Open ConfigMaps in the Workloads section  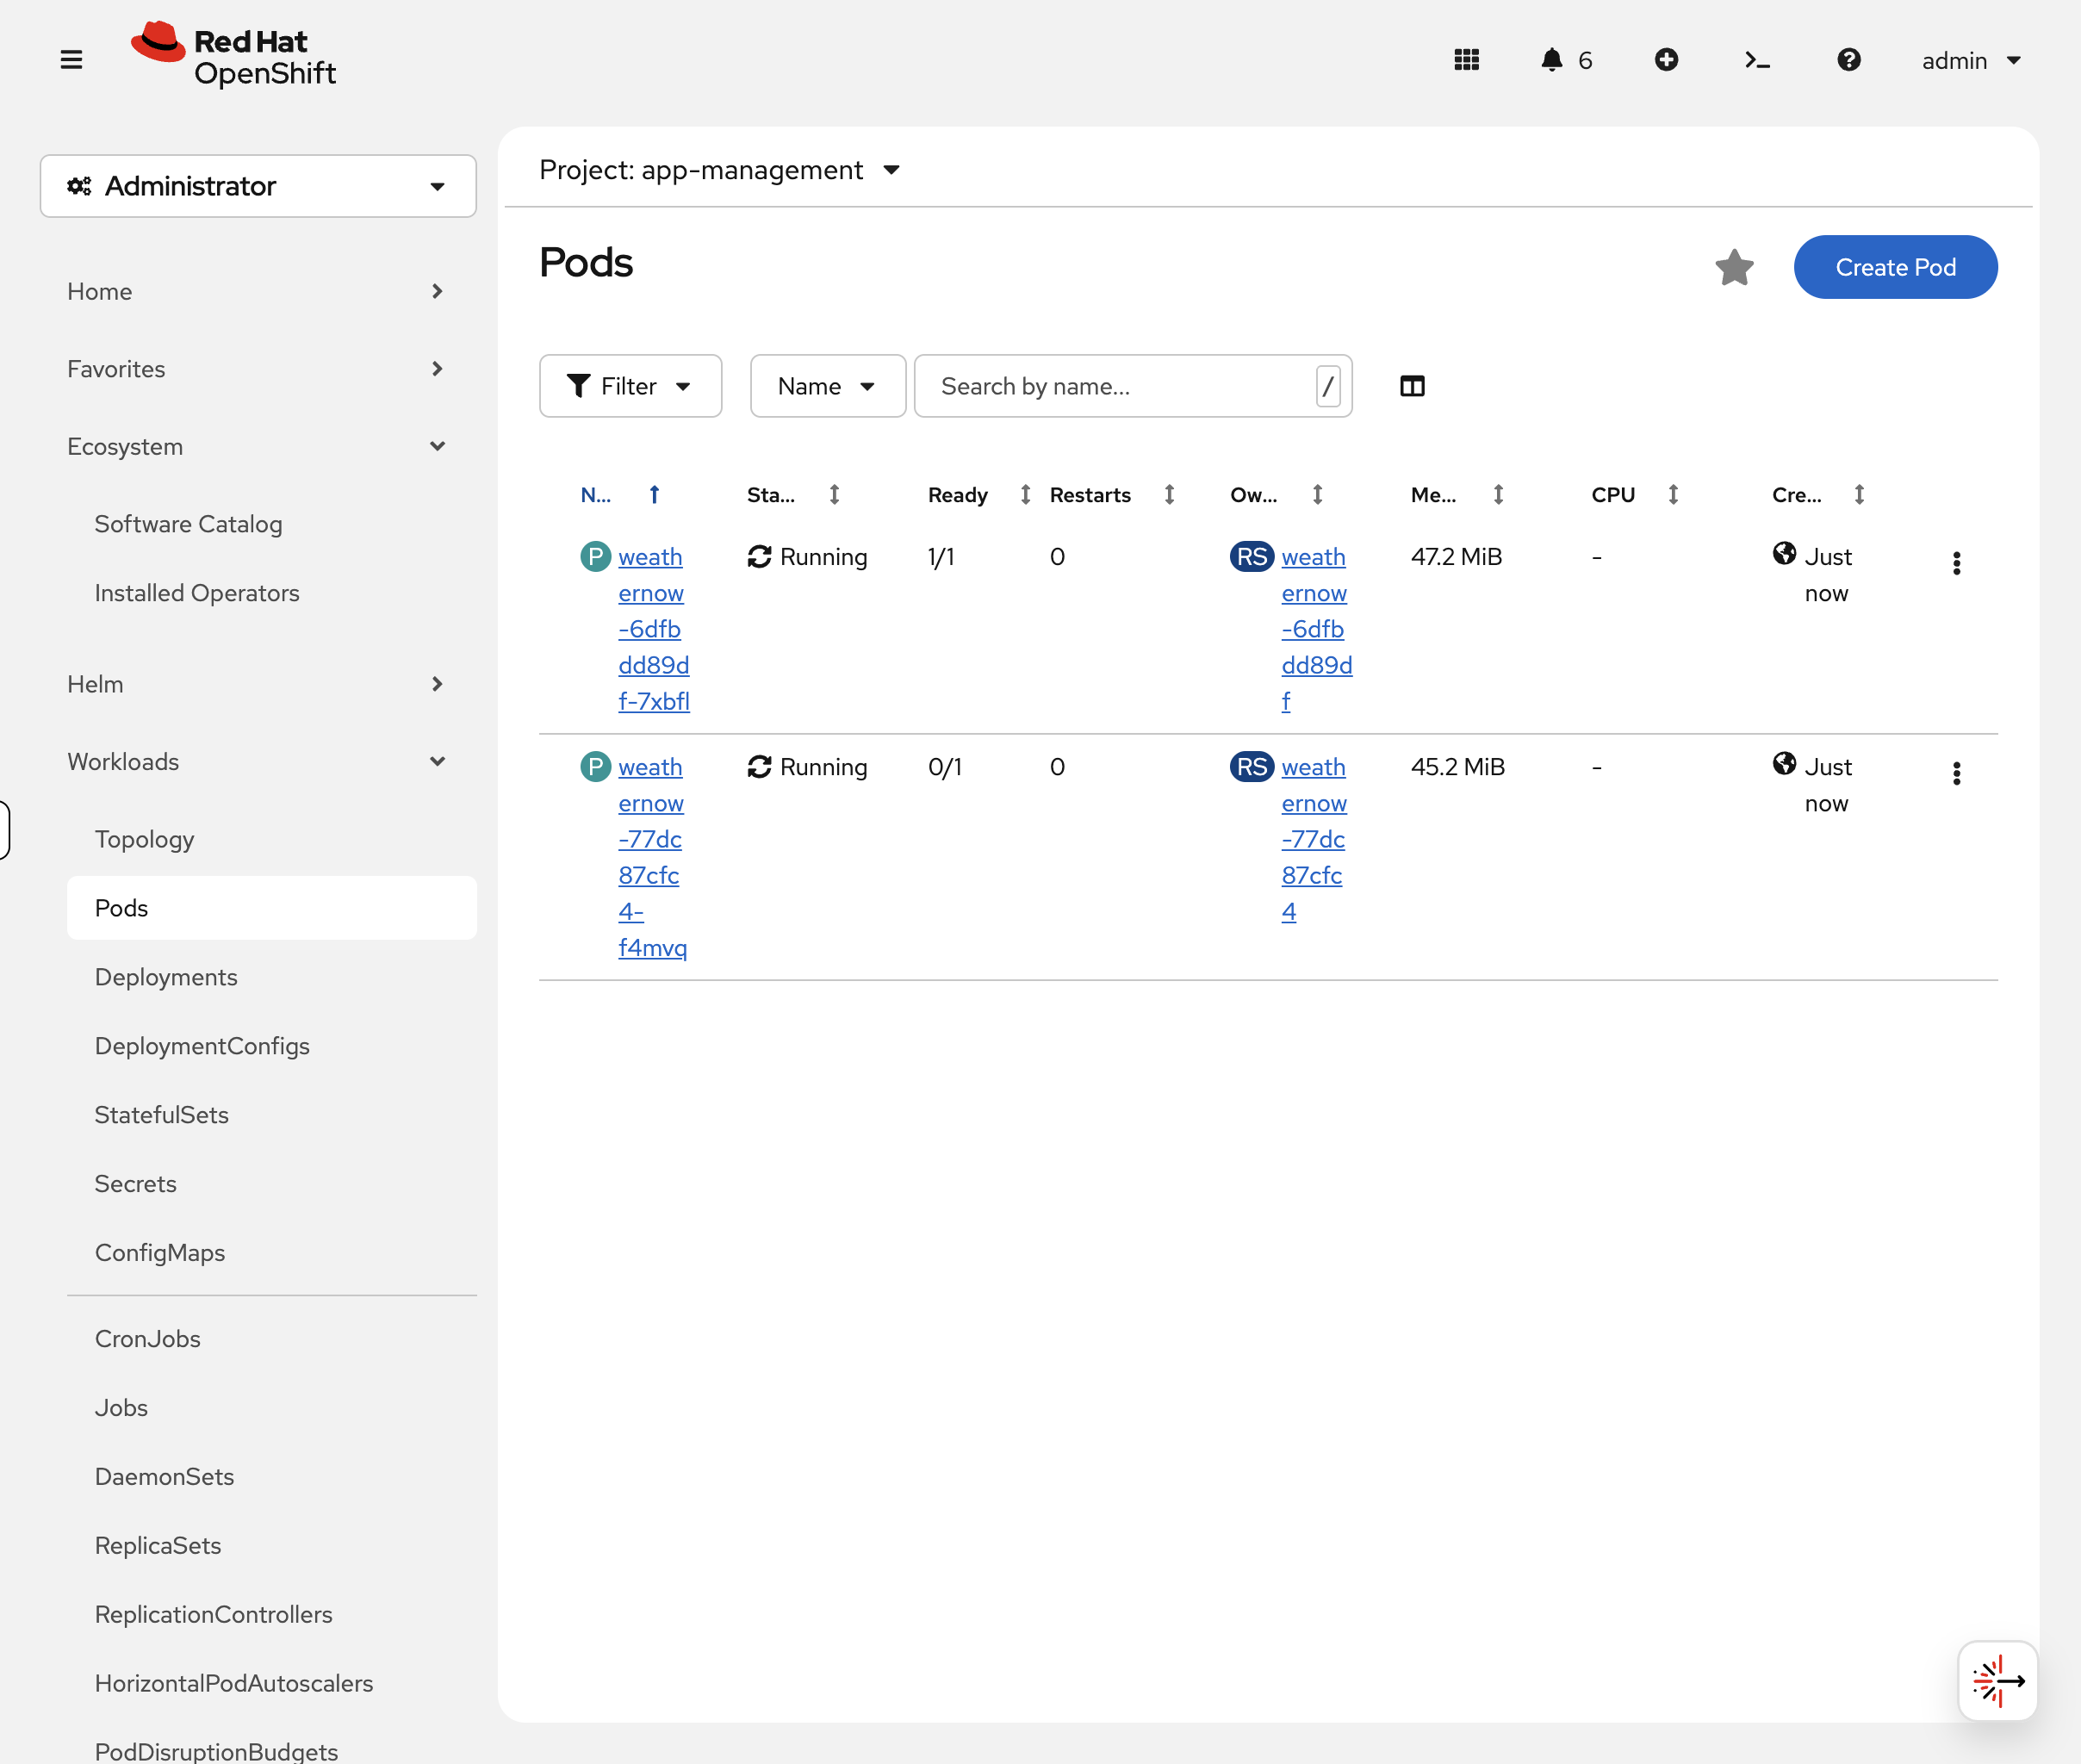[160, 1252]
